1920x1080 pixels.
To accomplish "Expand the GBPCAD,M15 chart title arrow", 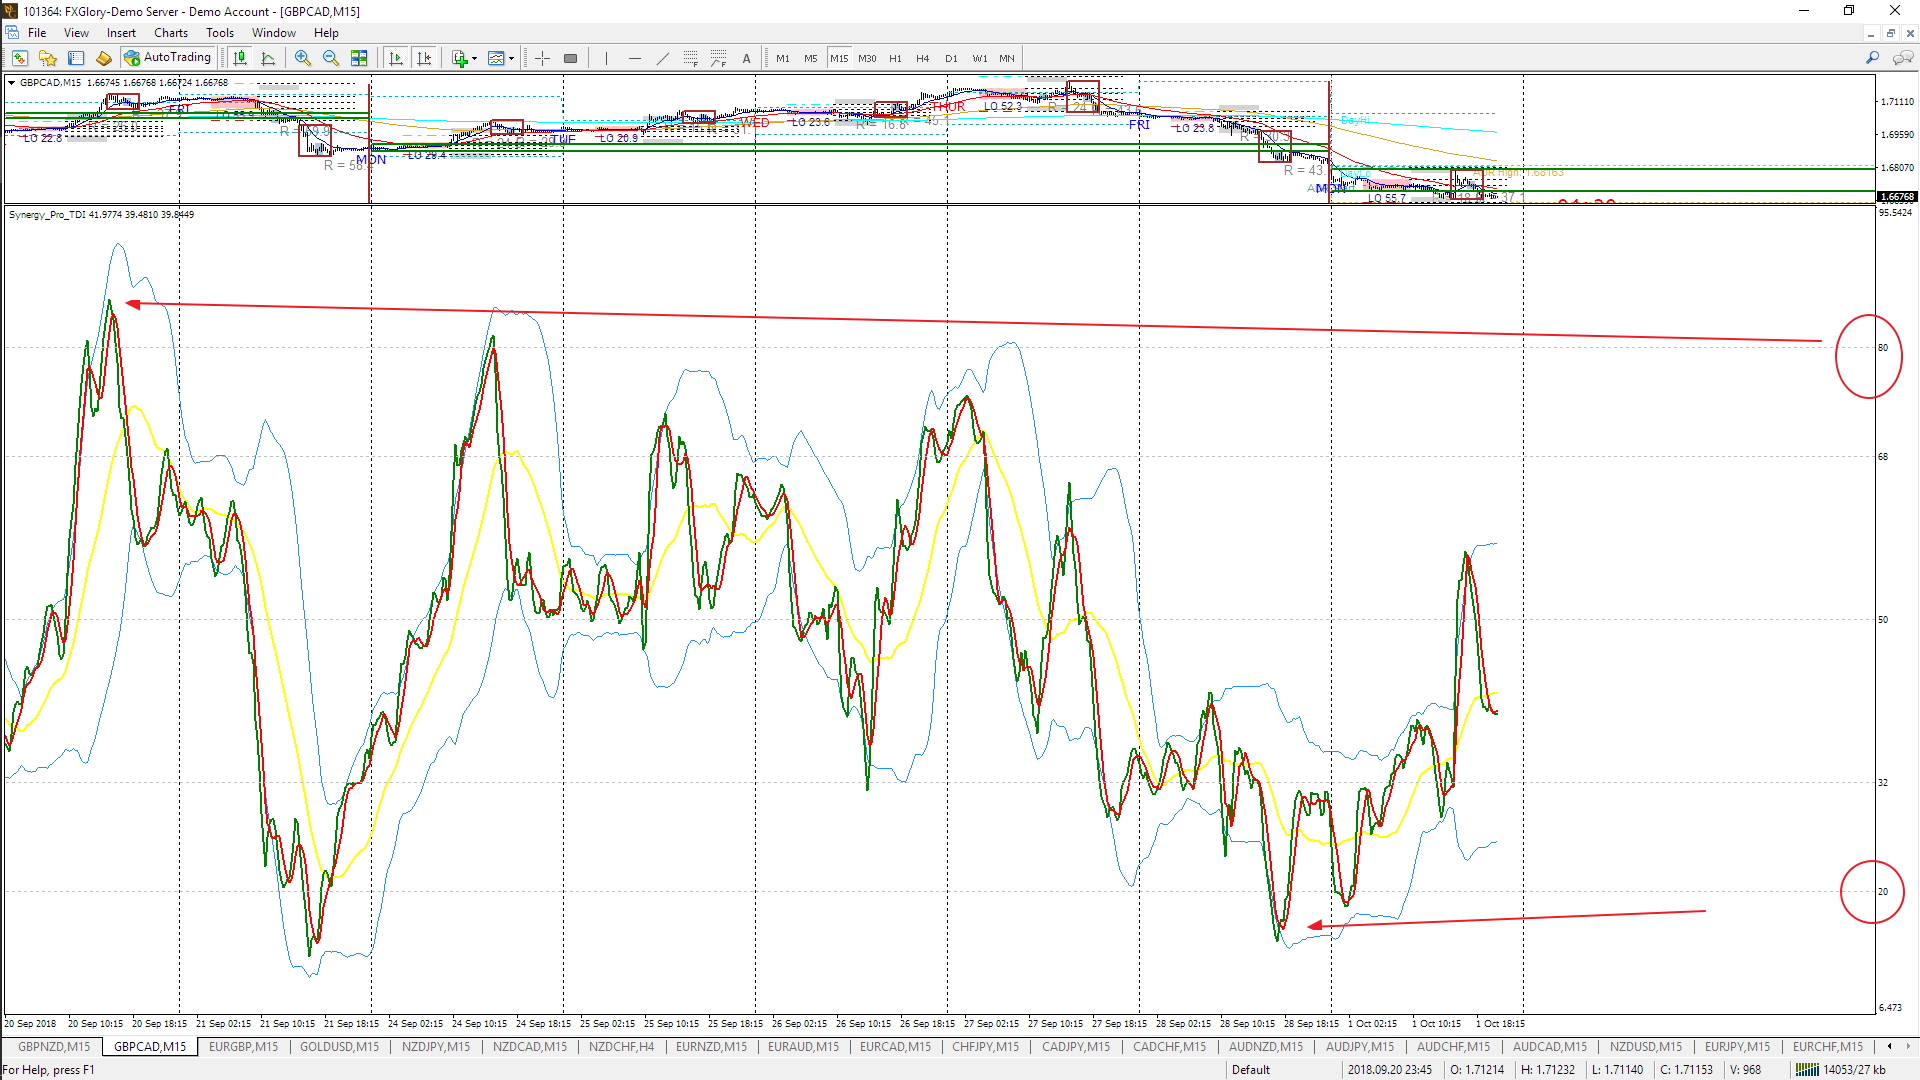I will [x=12, y=83].
